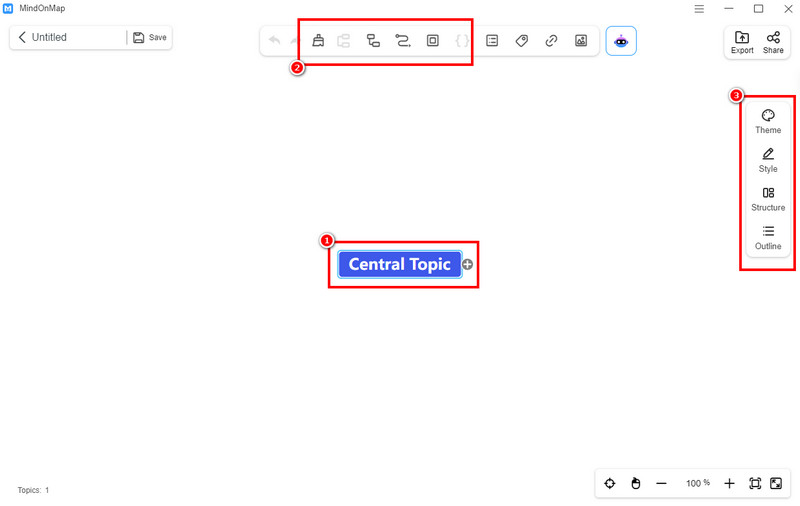Click the boundary frame icon
The width and height of the screenshot is (800, 506).
(x=433, y=40)
